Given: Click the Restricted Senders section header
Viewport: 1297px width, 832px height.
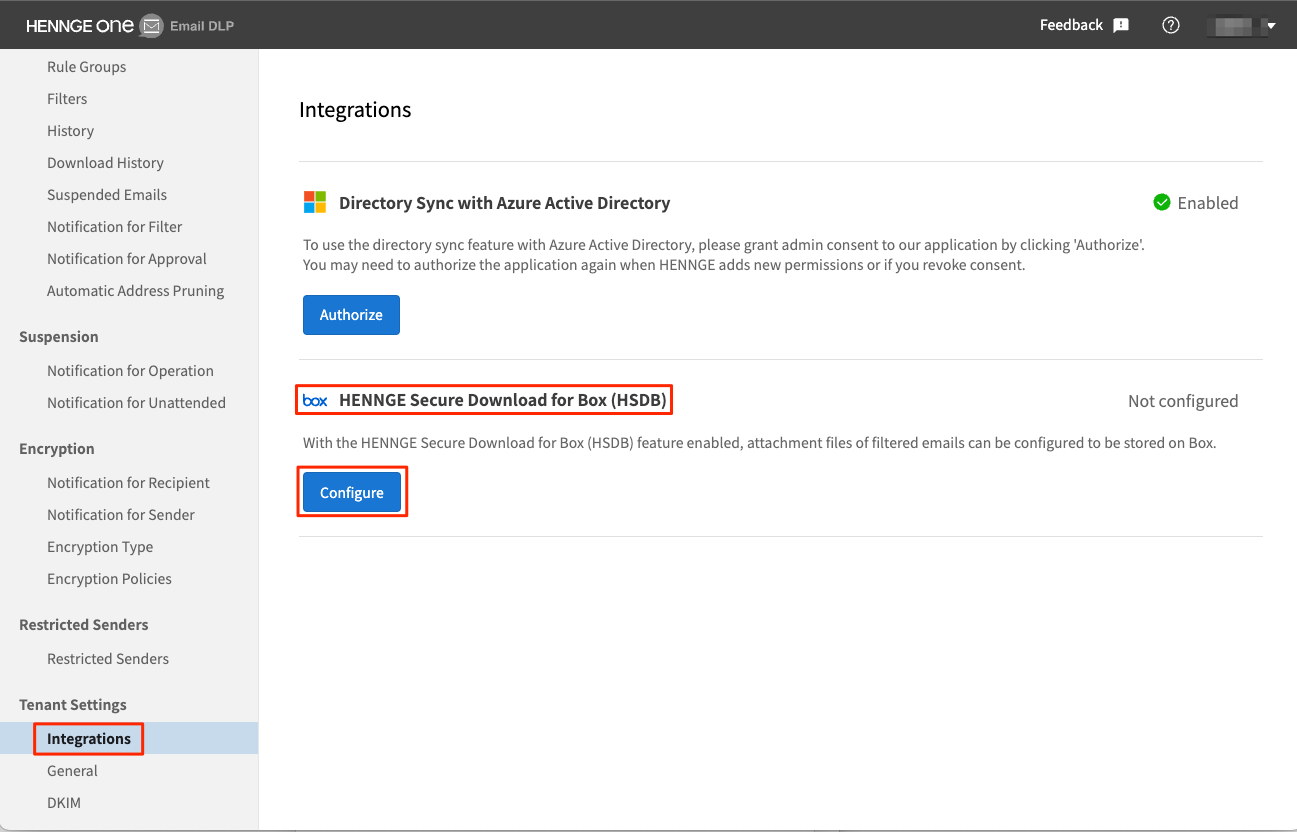Looking at the screenshot, I should (x=84, y=625).
